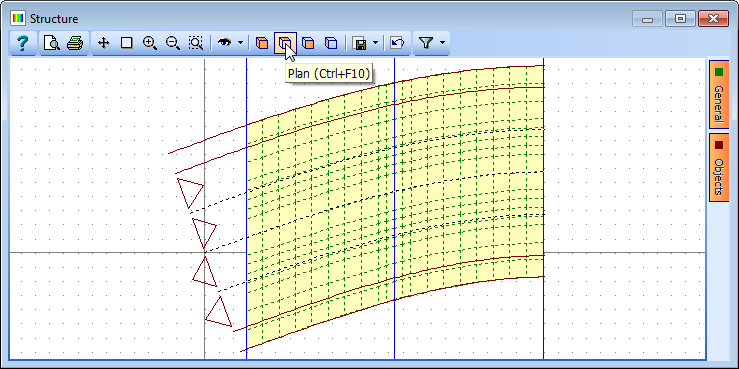Select the Plan view cube icon
The width and height of the screenshot is (739, 369).
pos(285,43)
